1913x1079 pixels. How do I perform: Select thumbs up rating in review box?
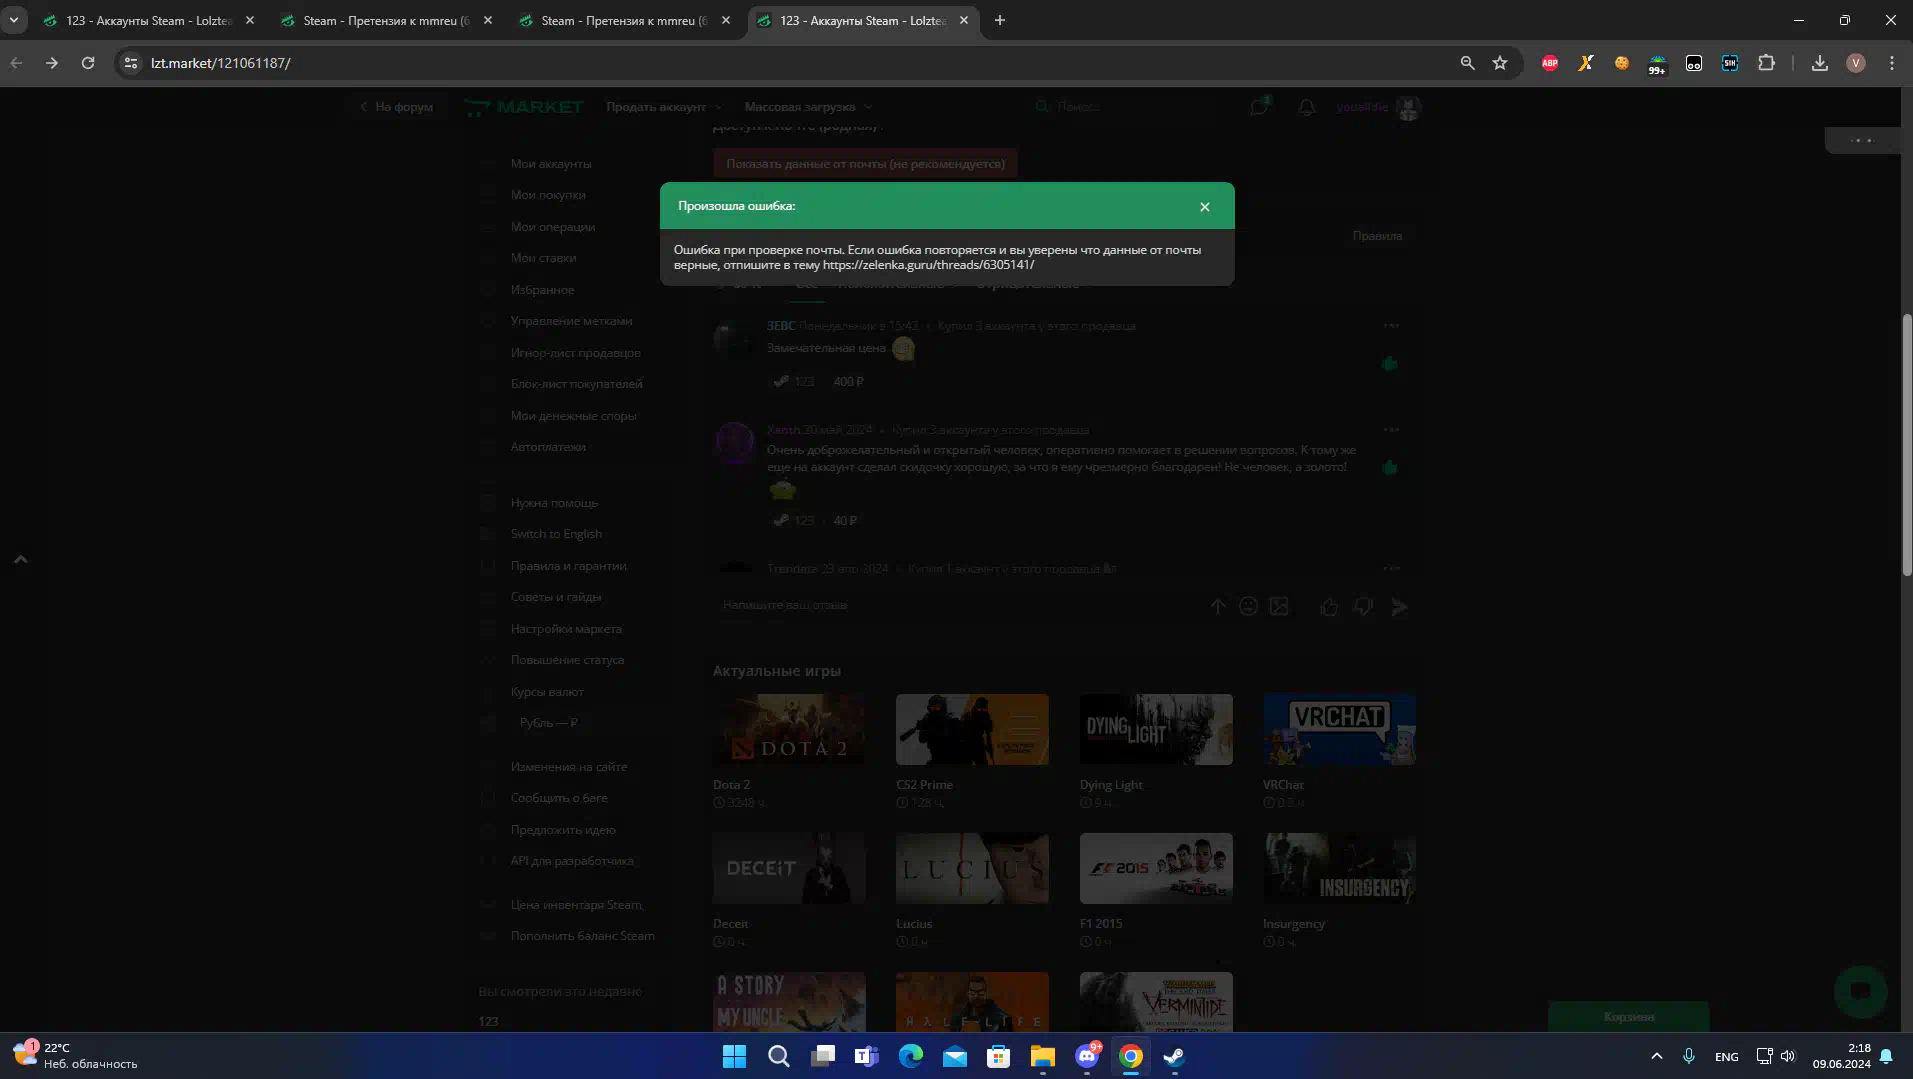click(x=1328, y=607)
